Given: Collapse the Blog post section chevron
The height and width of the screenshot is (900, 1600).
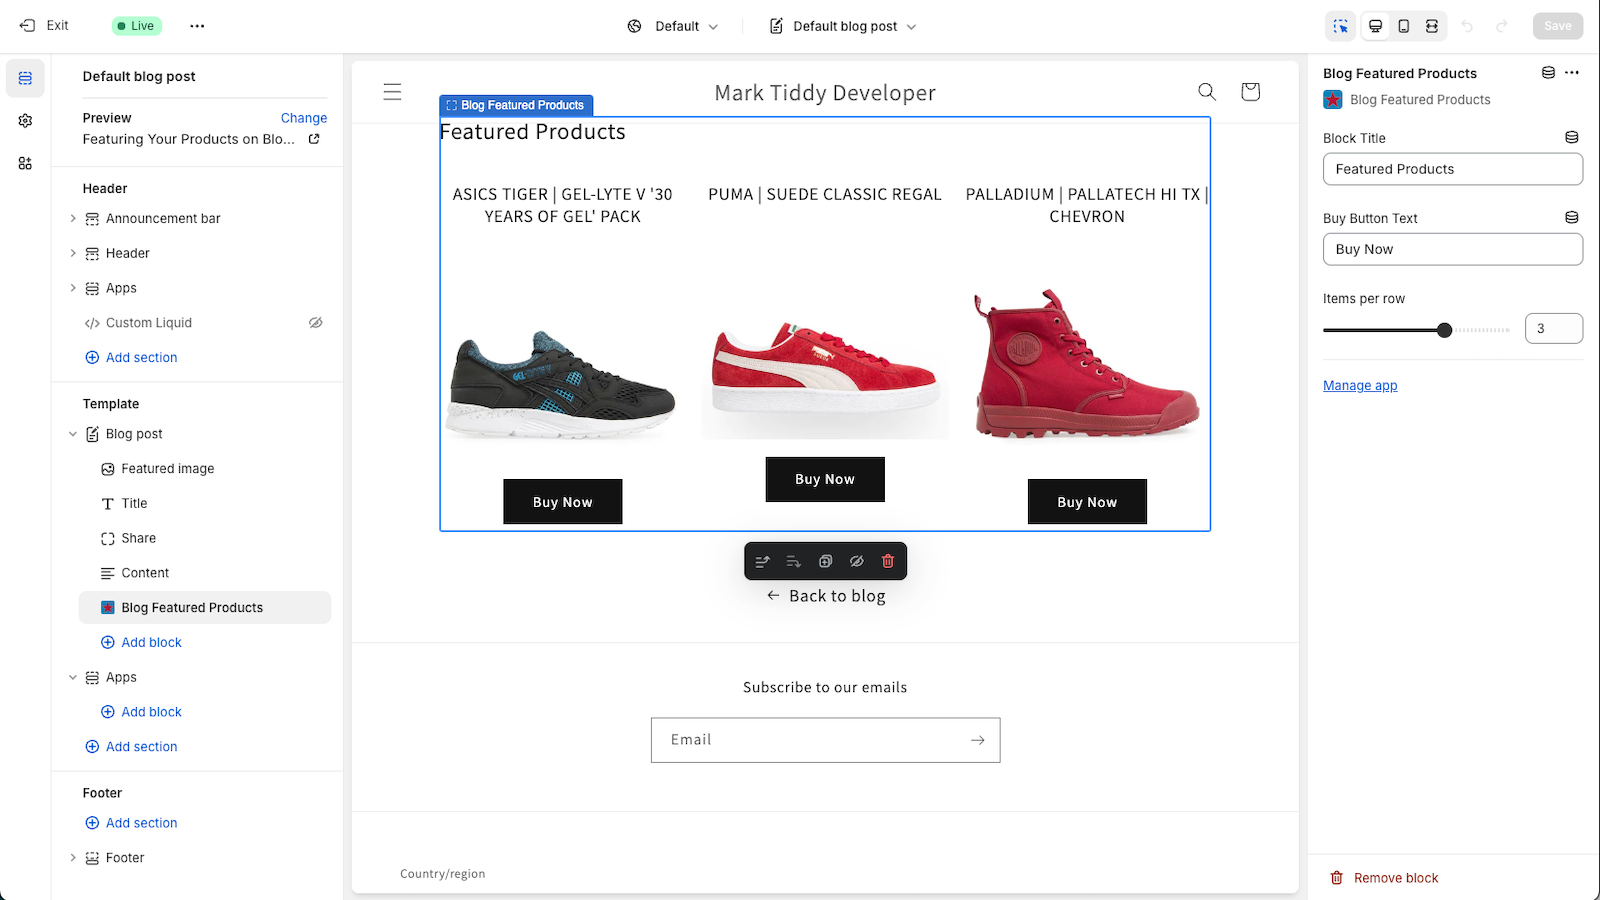Looking at the screenshot, I should [x=73, y=434].
